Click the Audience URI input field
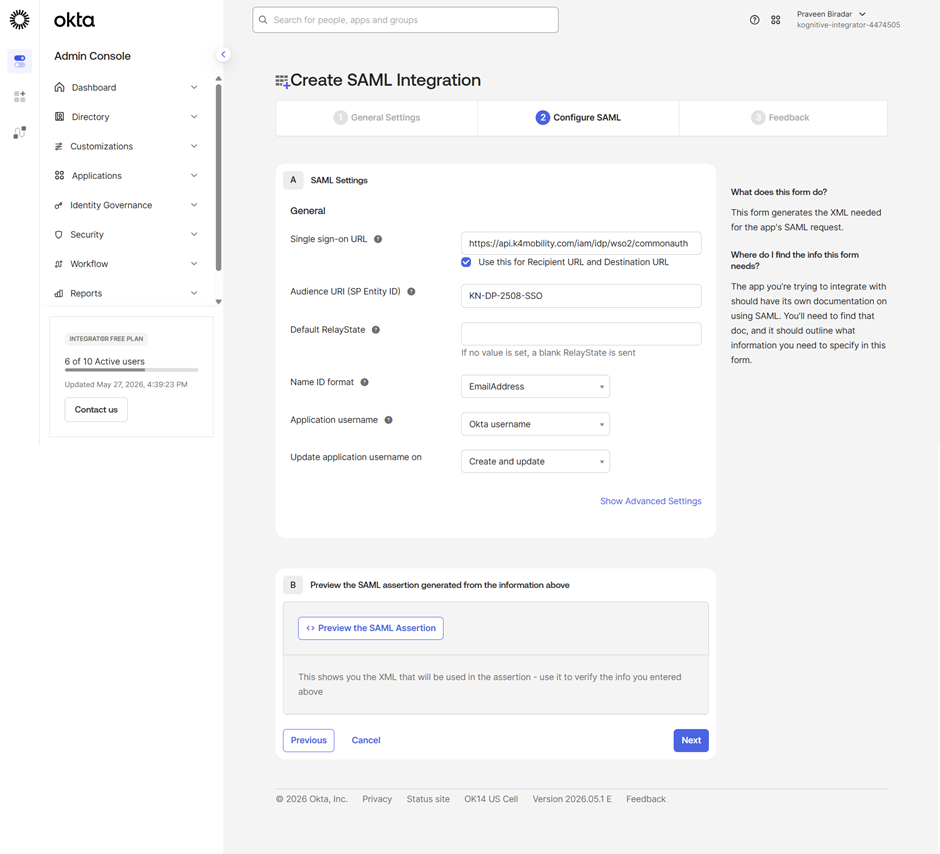Image resolution: width=940 pixels, height=854 pixels. 581,296
